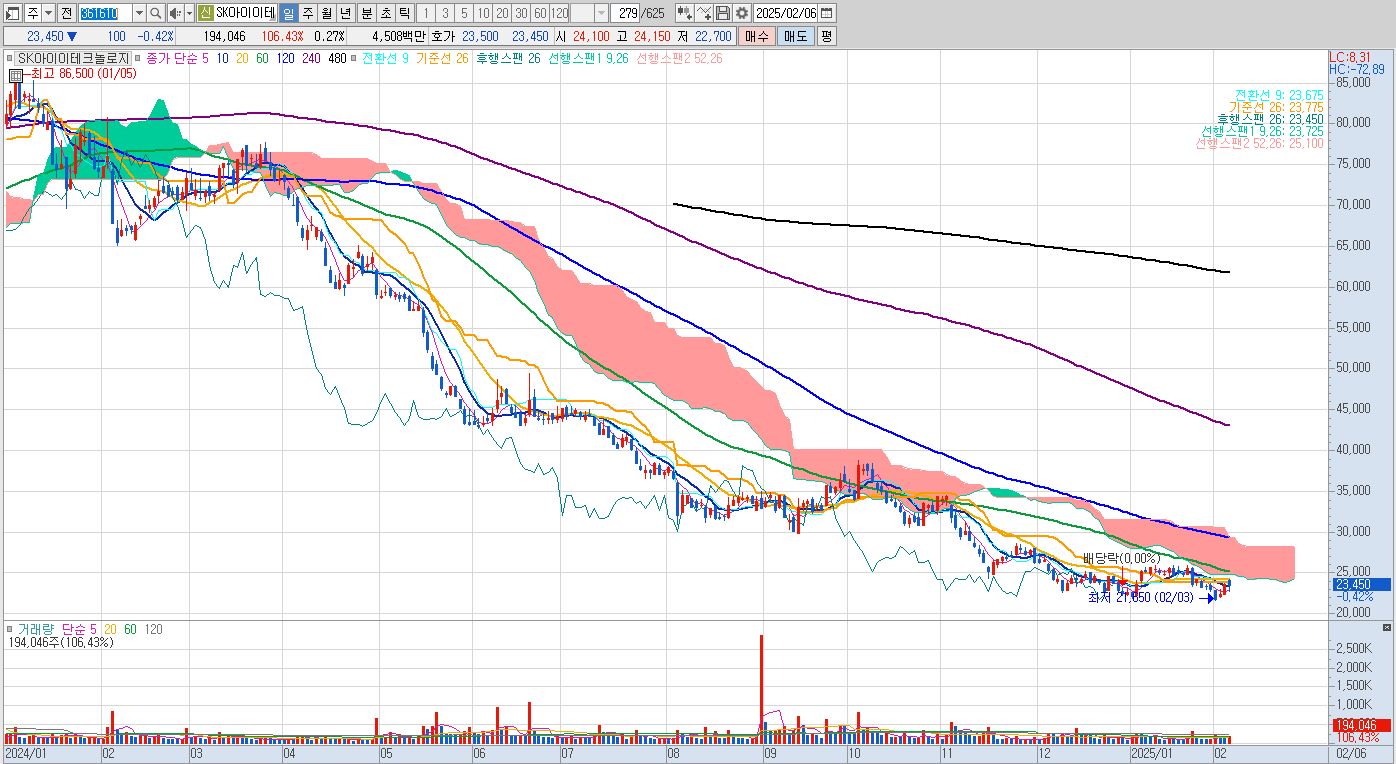Click the green 신 badge icon
The height and width of the screenshot is (764, 1396).
click(x=205, y=13)
